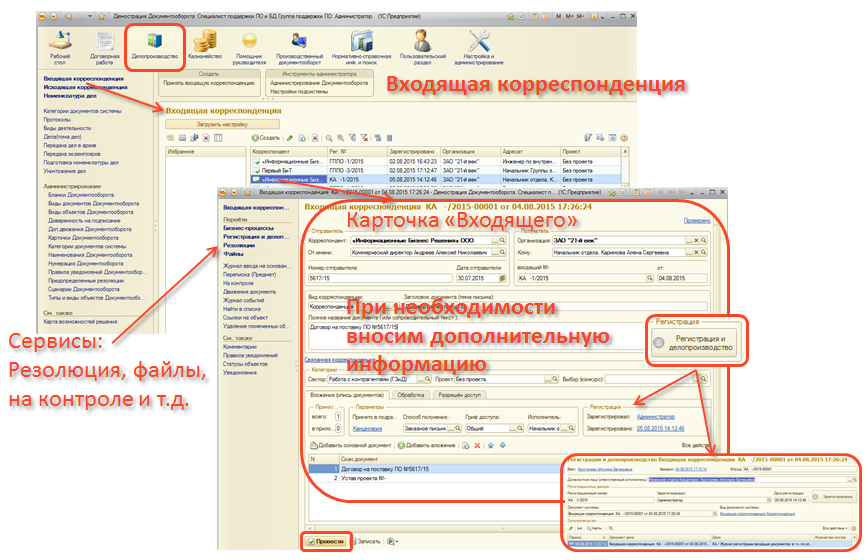Click the Администратор link under Регистрация
This screenshot has height=560, width=868.
point(656,415)
